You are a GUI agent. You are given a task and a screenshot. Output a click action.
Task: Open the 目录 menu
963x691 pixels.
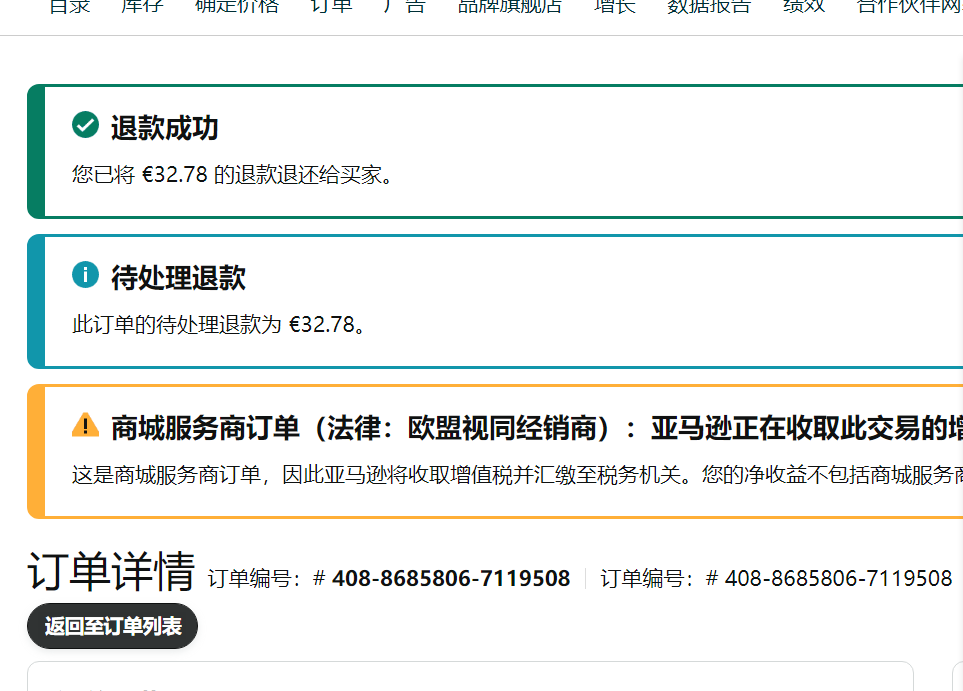pos(70,6)
